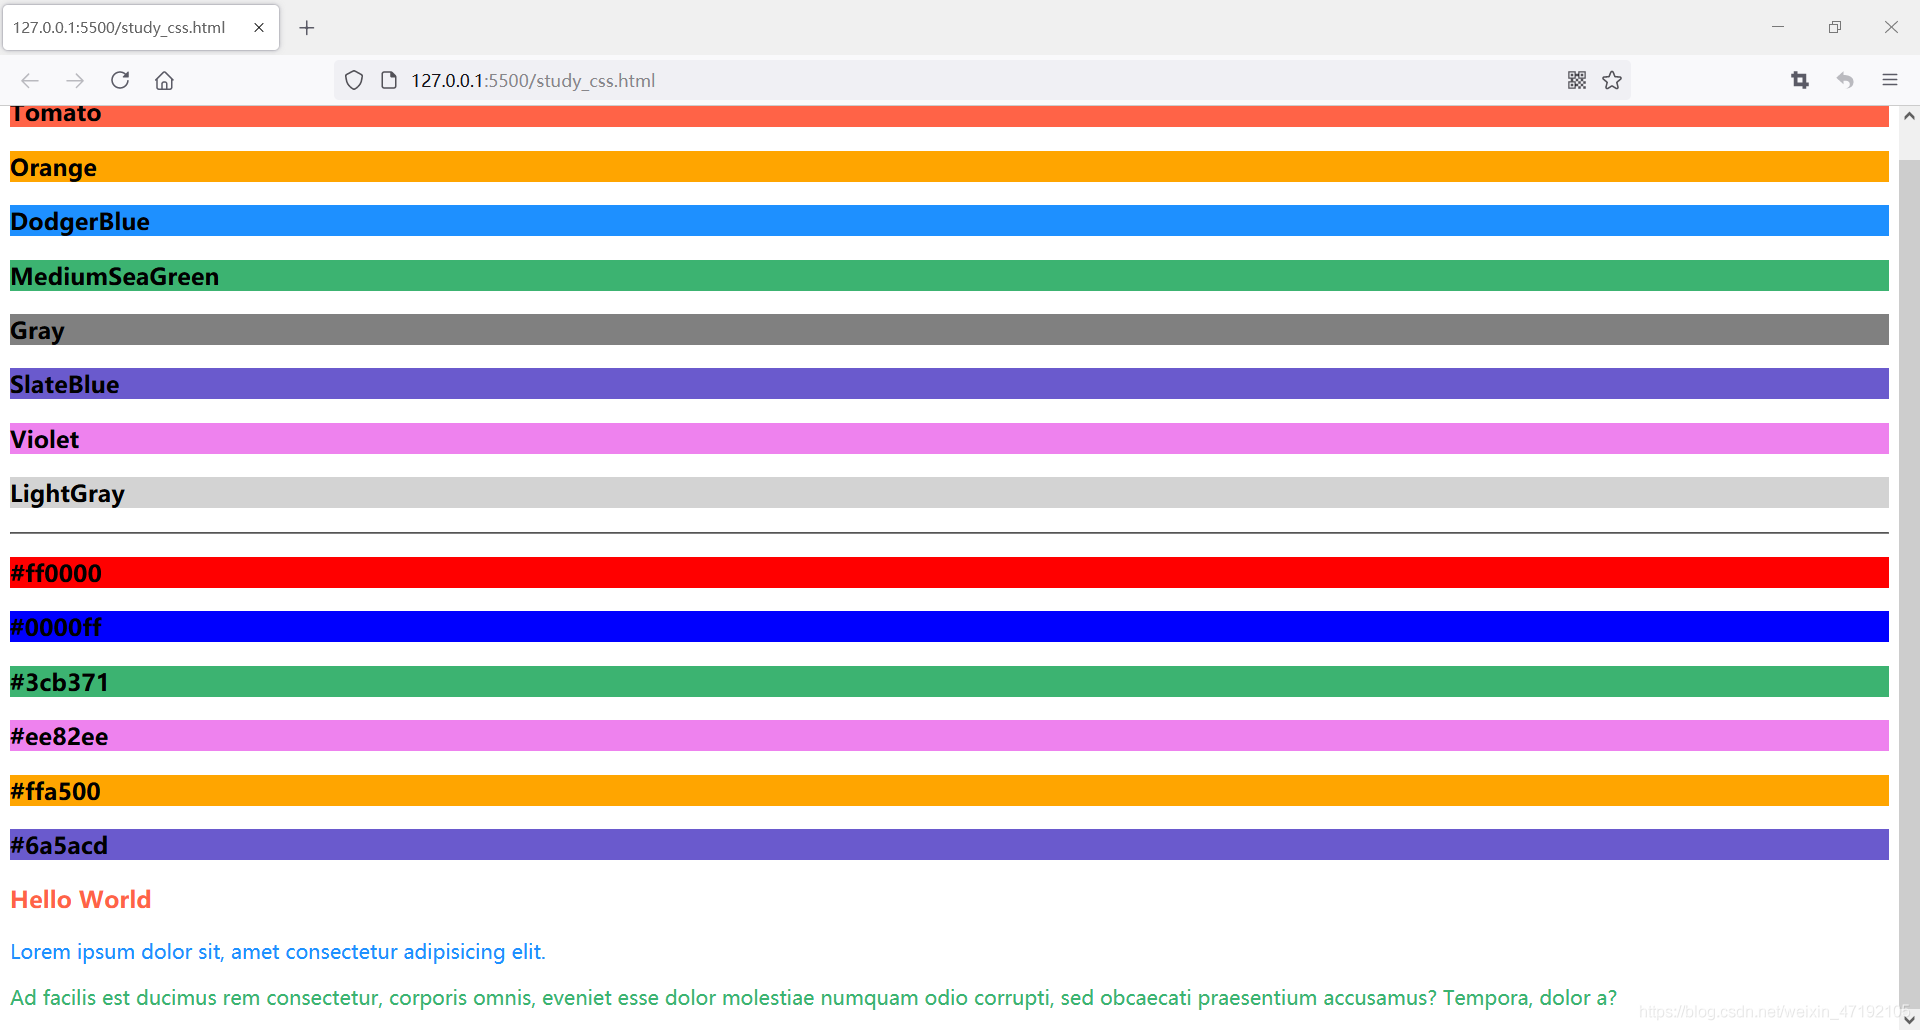Click the #3cb371 heading text
The height and width of the screenshot is (1030, 1920).
point(59,682)
